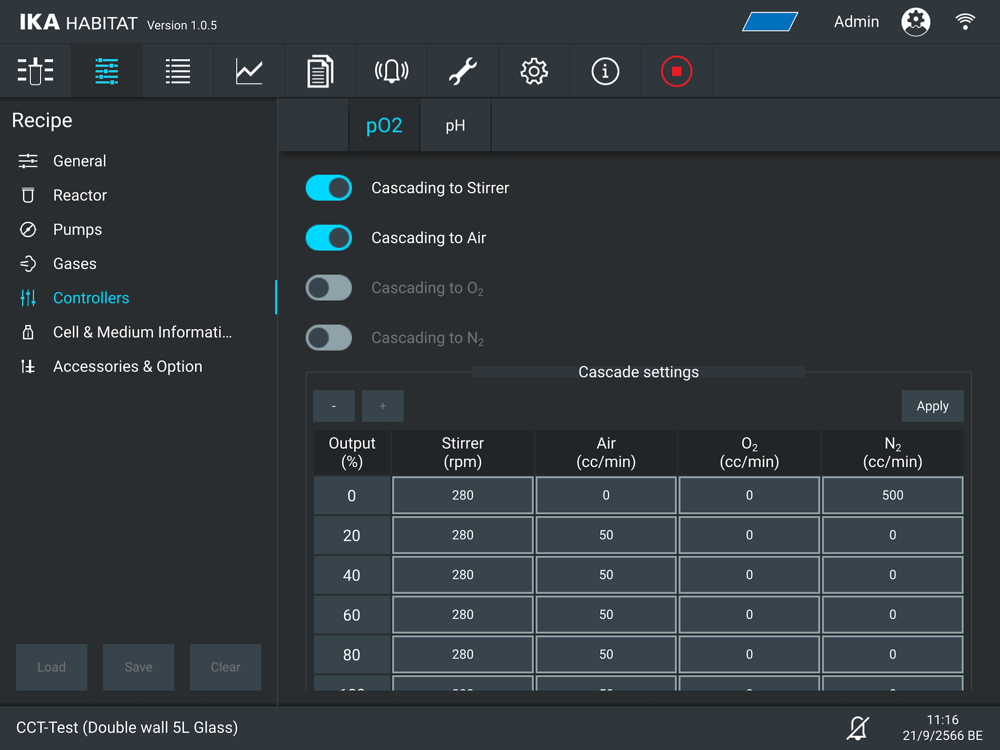Edit Stirrer field at output 60
1000x750 pixels.
(x=463, y=615)
